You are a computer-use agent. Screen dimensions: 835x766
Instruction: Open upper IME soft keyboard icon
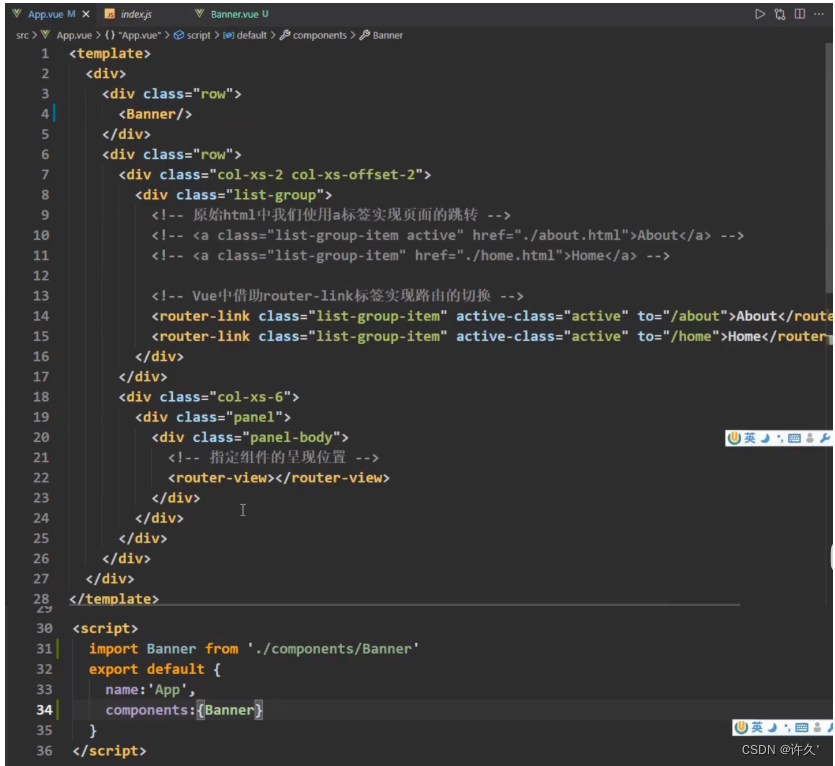pyautogui.click(x=794, y=438)
